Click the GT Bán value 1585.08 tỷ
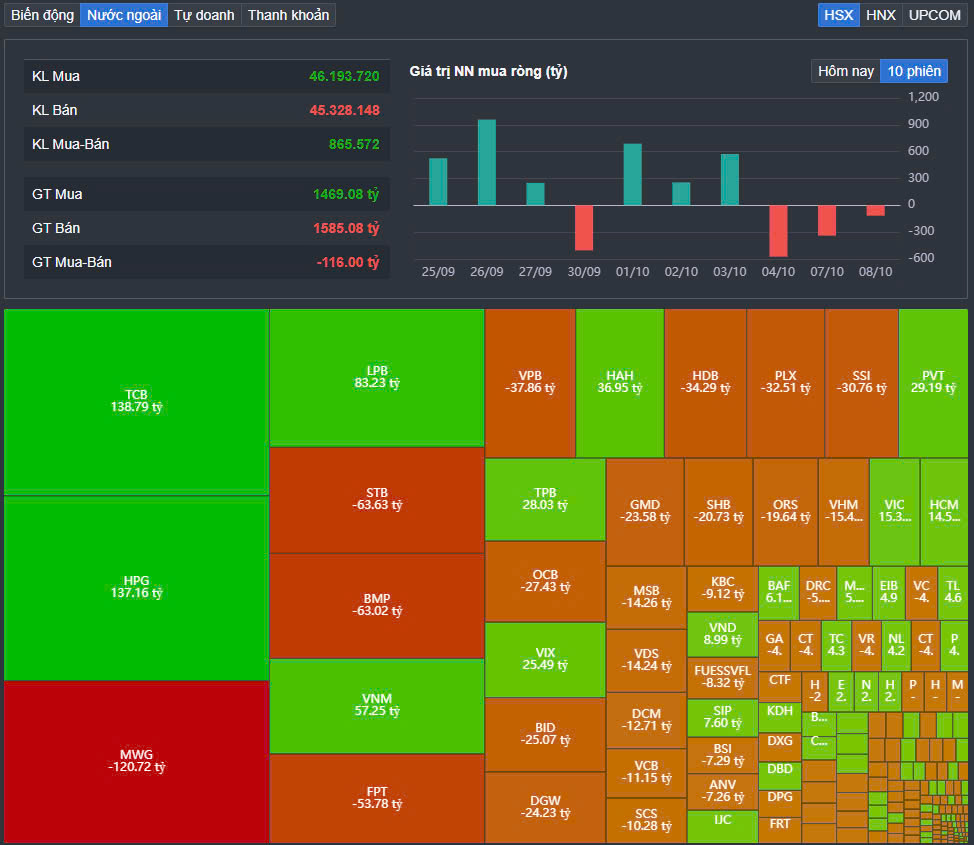The width and height of the screenshot is (974, 845). click(x=346, y=228)
